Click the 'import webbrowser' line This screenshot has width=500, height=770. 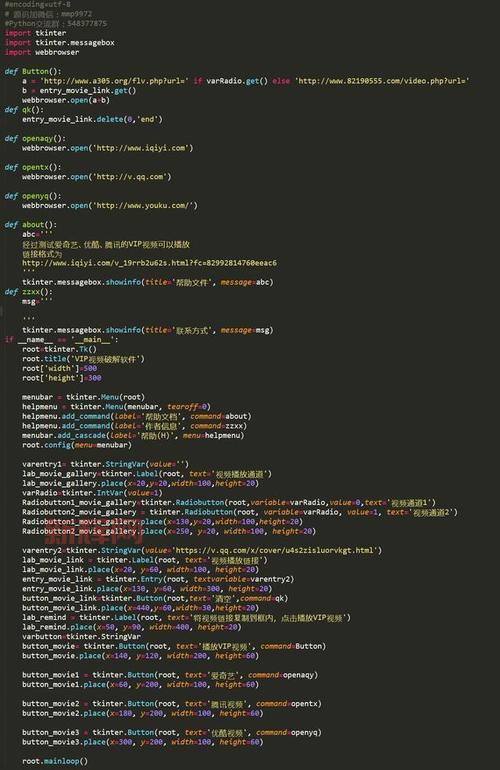point(42,52)
